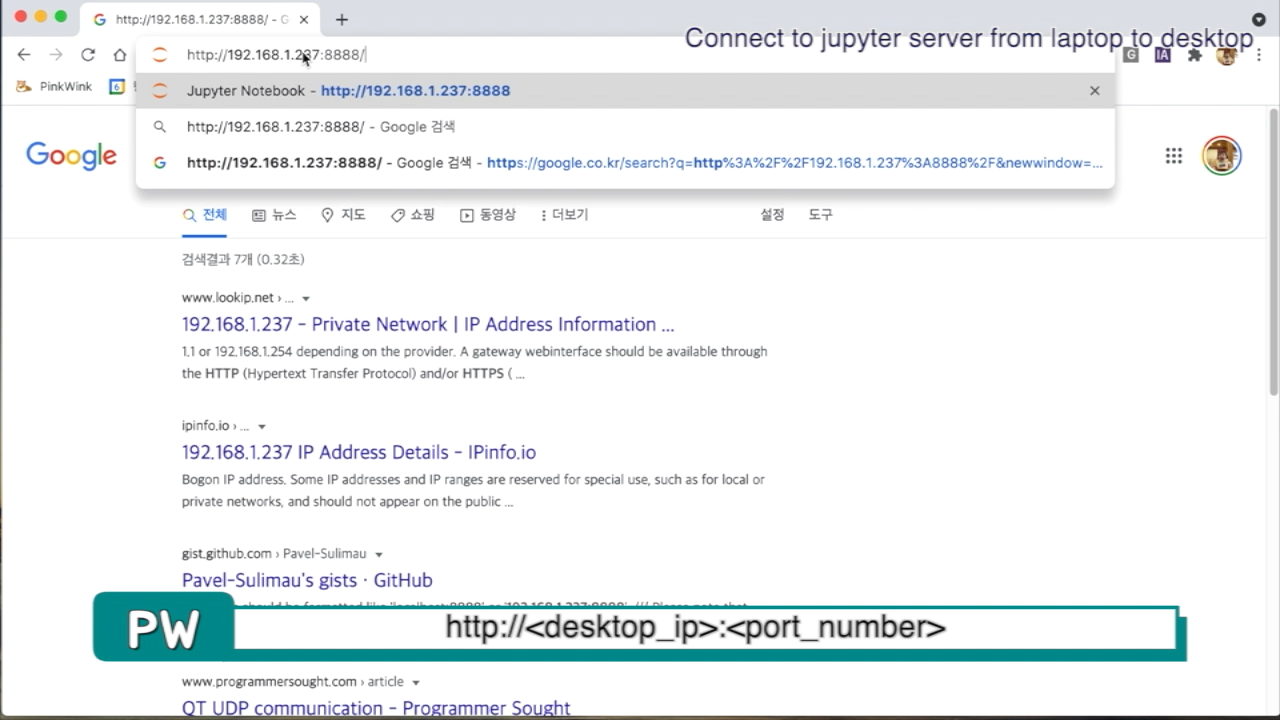Open a new tab with plus button
The width and height of the screenshot is (1280, 720).
pos(342,19)
